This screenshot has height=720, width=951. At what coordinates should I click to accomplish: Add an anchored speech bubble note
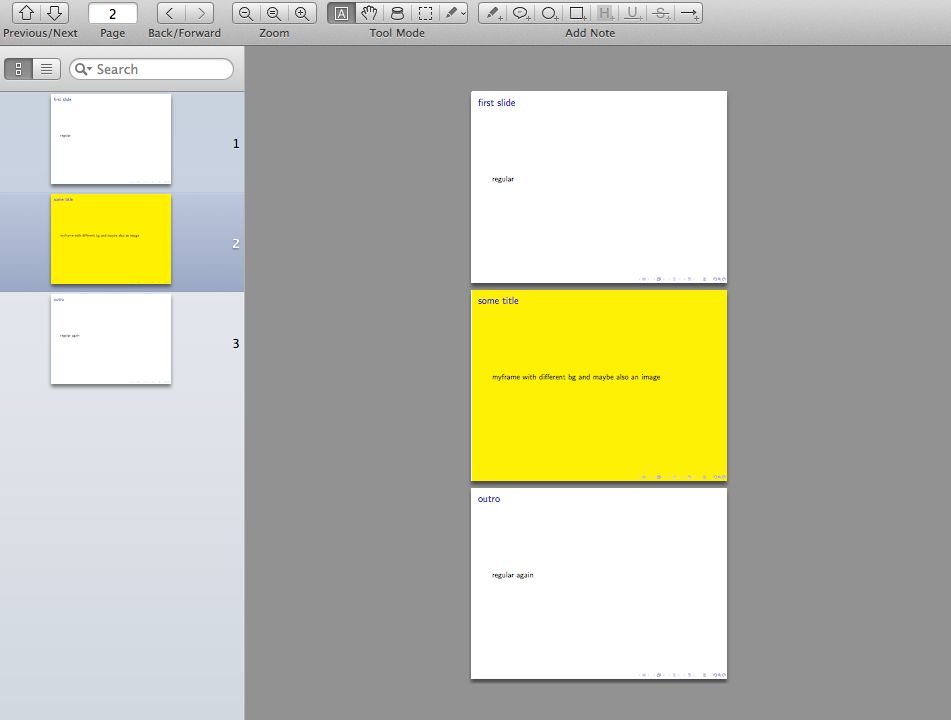pyautogui.click(x=521, y=13)
